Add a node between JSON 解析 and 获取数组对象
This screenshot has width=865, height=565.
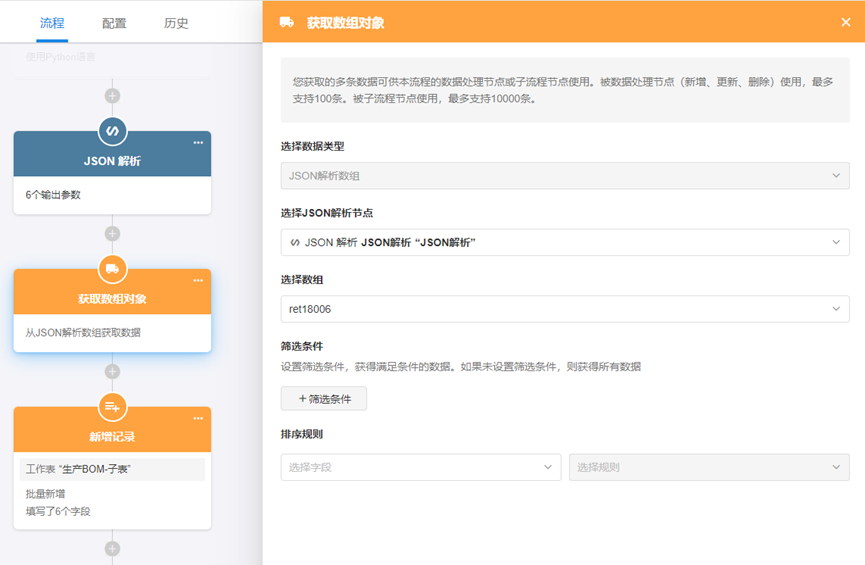pos(112,234)
